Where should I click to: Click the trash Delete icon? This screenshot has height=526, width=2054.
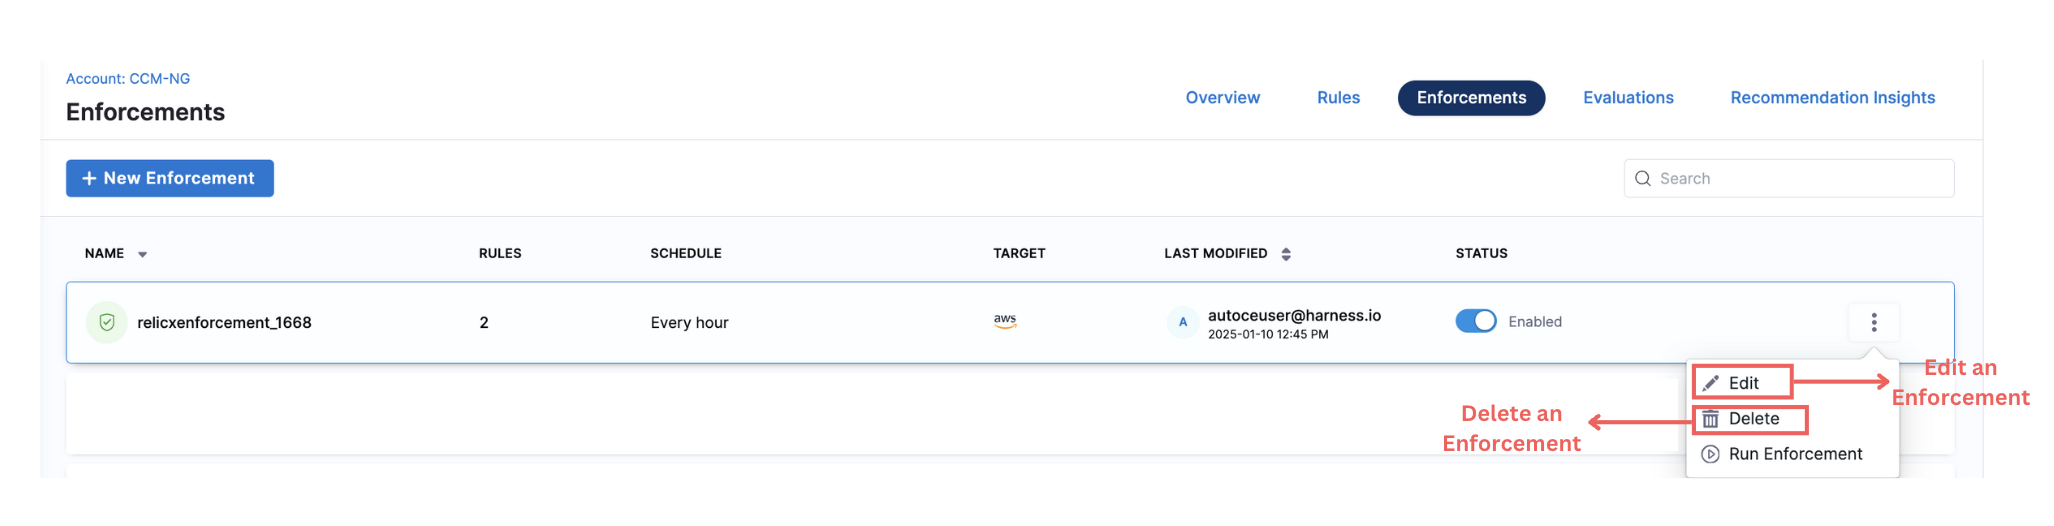(x=1711, y=419)
